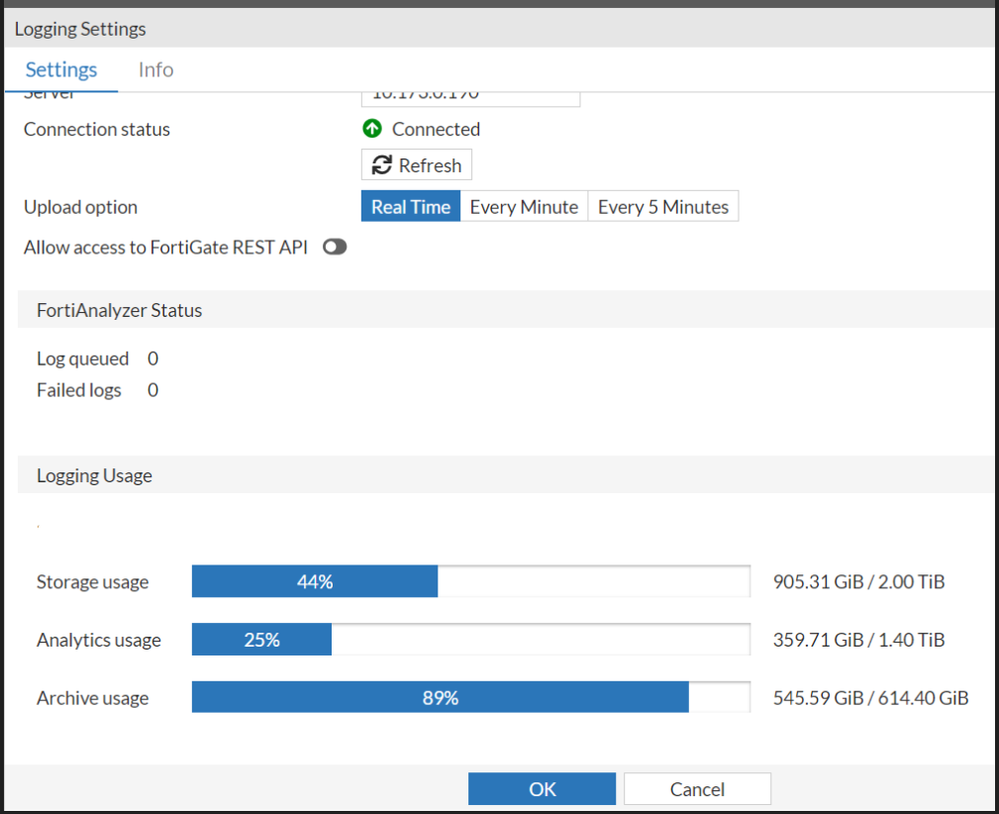999x814 pixels.
Task: Select Every Minute upload option
Action: click(524, 207)
